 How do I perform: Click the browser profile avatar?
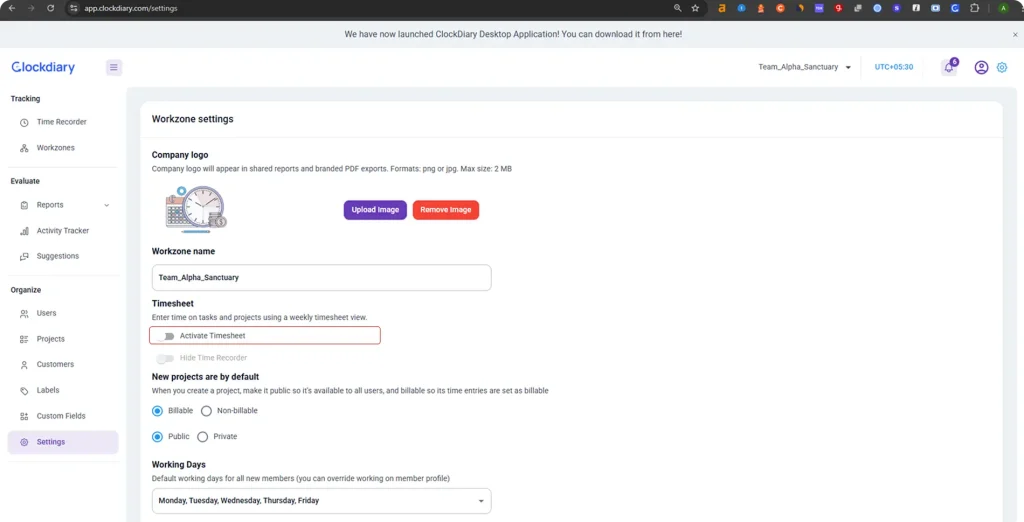[1003, 8]
